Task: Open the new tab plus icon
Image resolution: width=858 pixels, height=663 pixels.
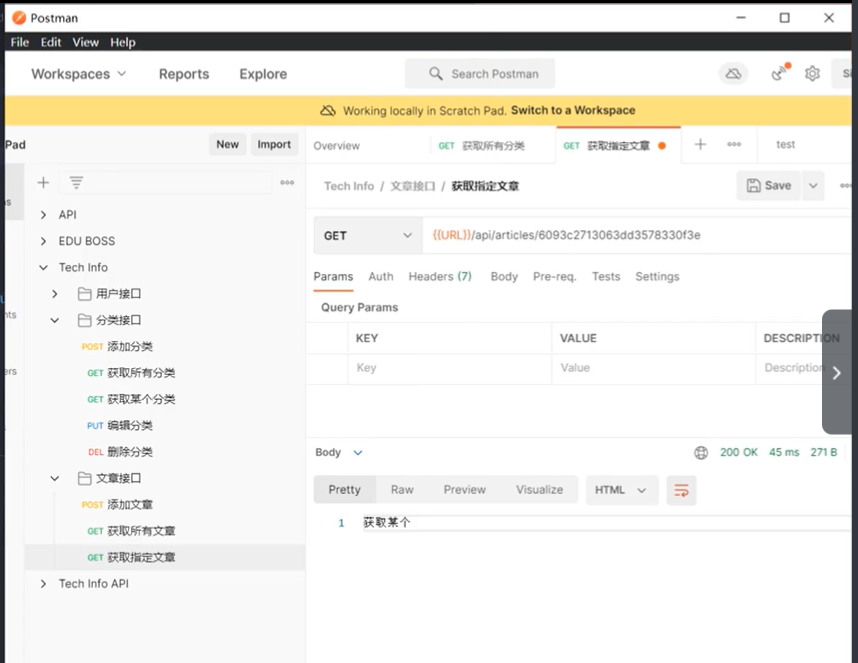Action: pyautogui.click(x=700, y=144)
